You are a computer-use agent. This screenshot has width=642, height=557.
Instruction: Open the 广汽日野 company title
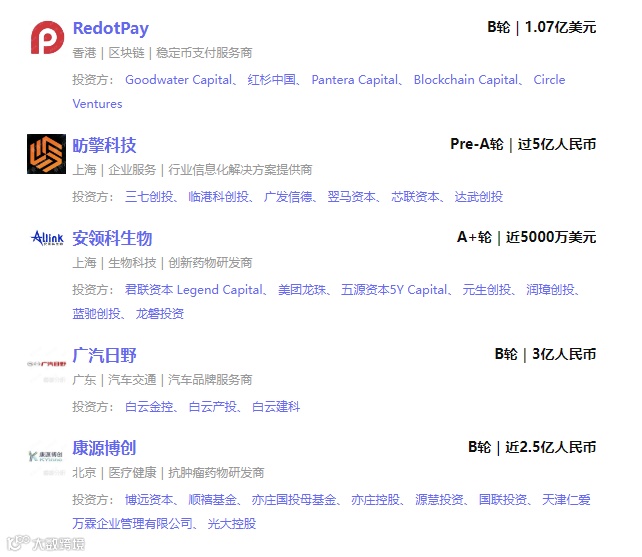click(104, 355)
